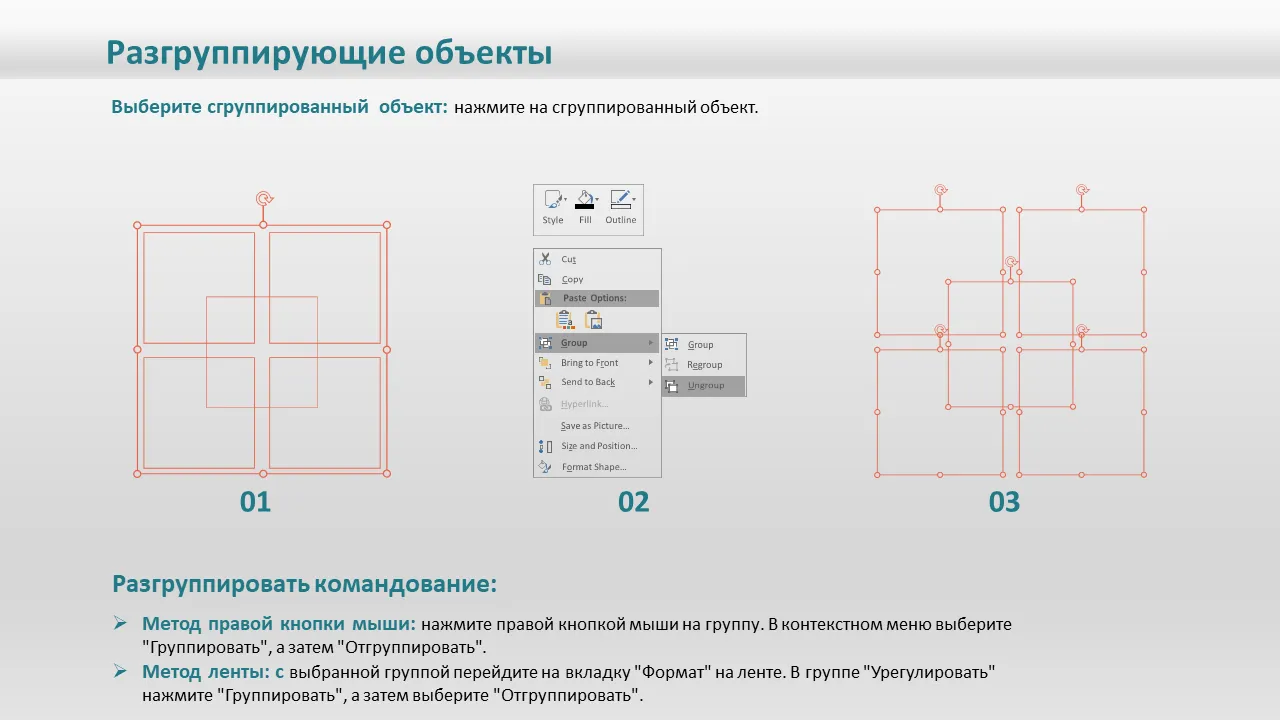Choose Cut from the context menu
The width and height of the screenshot is (1280, 720).
[x=568, y=260]
